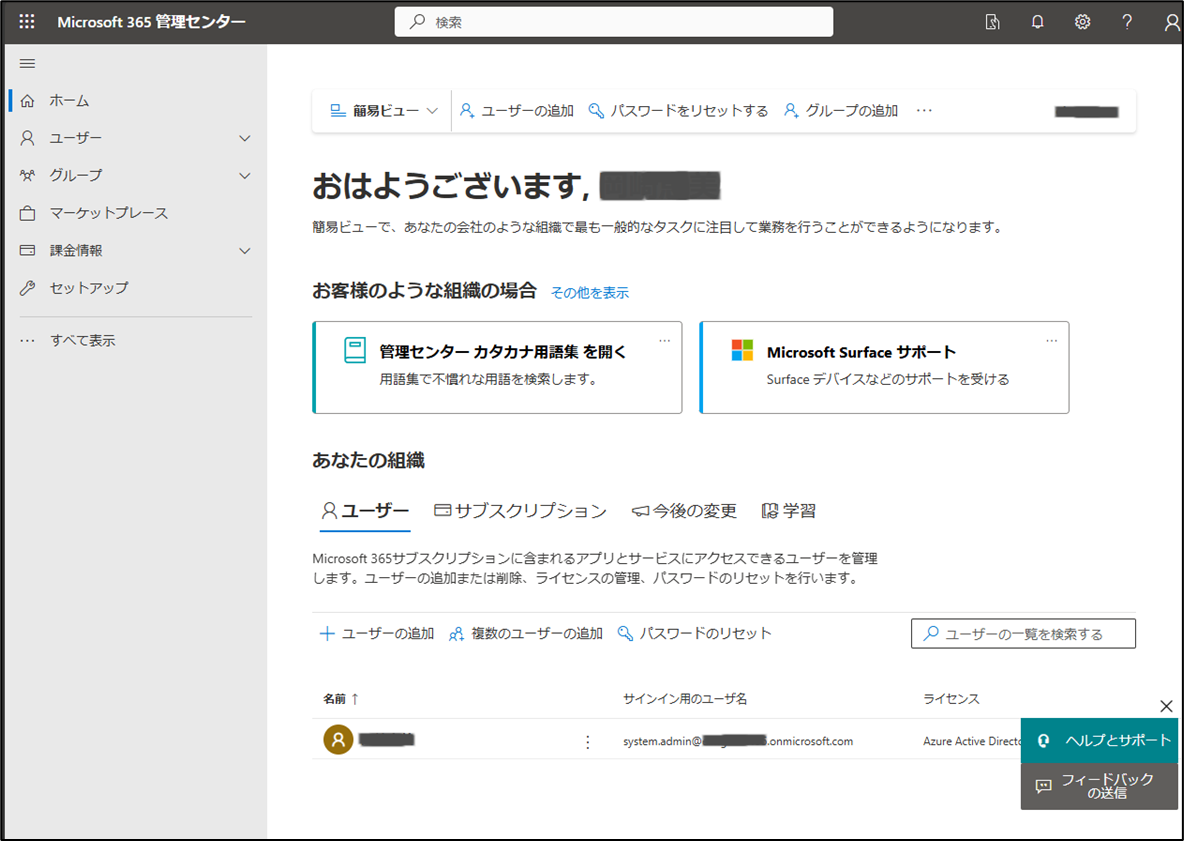Viewport: 1184px width, 841px height.
Task: Open セットアップ in sidebar
Action: point(89,288)
